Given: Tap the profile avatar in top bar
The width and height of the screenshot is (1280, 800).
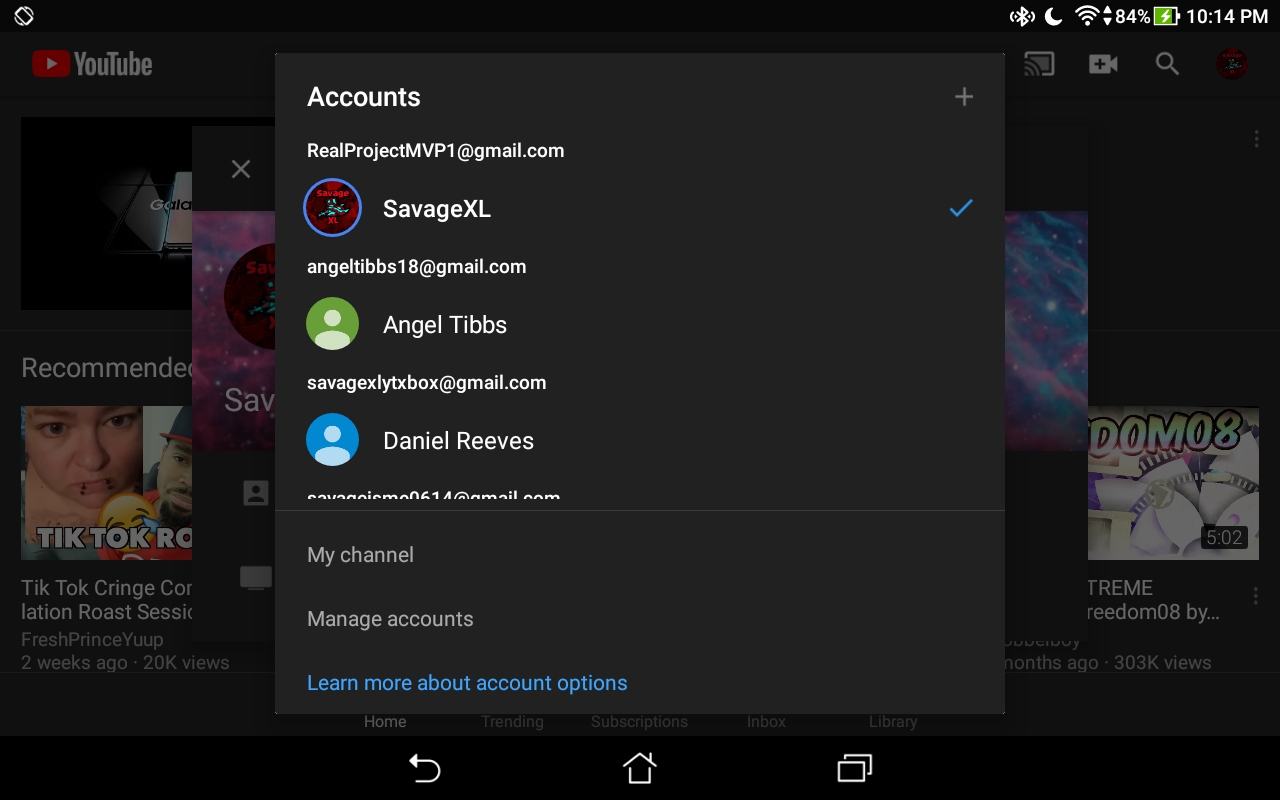Looking at the screenshot, I should [x=1231, y=64].
